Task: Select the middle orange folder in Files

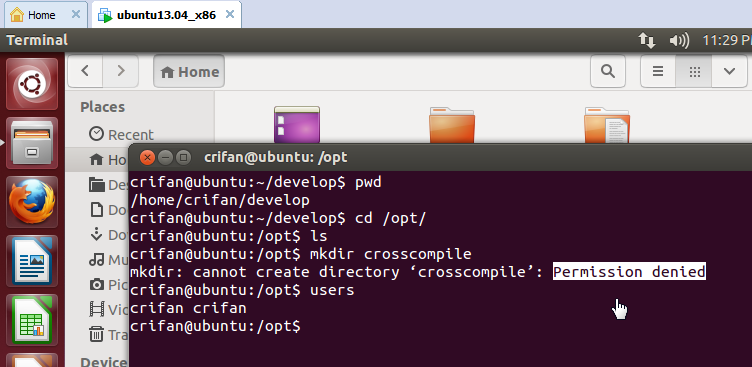Action: point(452,125)
